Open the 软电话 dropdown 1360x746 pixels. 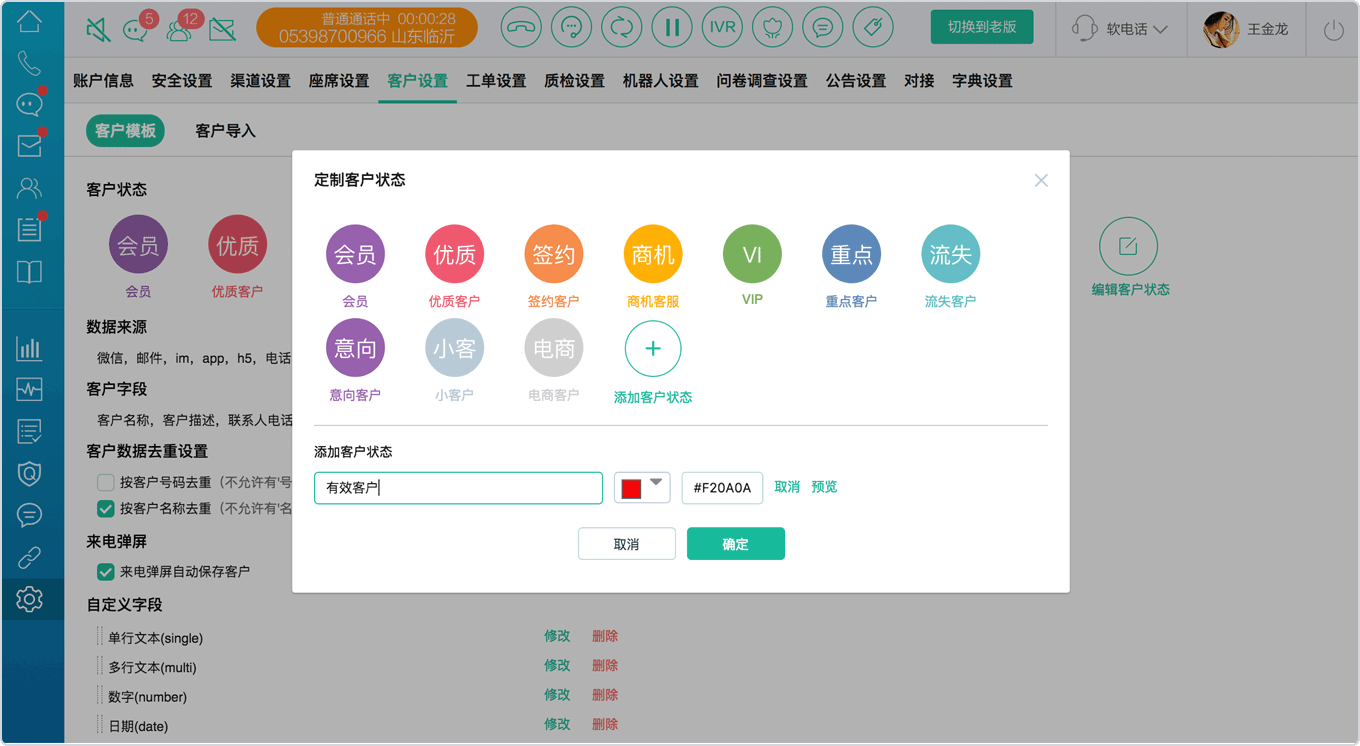tap(1120, 29)
